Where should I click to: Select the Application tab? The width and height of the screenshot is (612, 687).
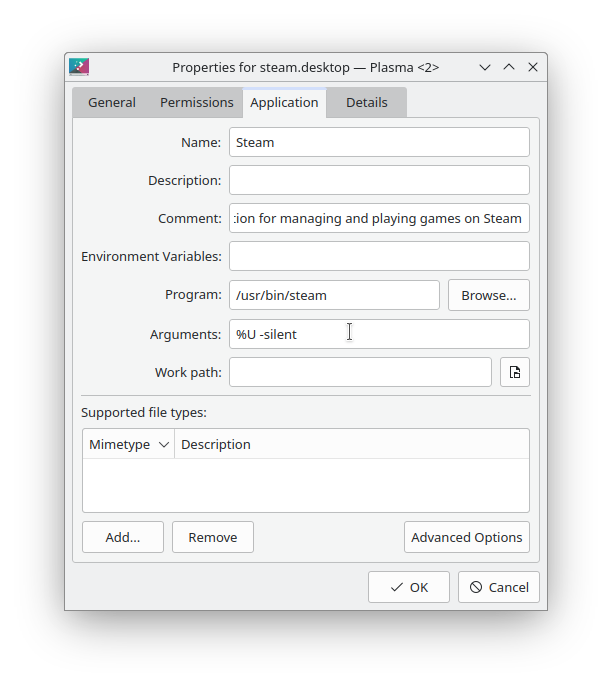(284, 102)
